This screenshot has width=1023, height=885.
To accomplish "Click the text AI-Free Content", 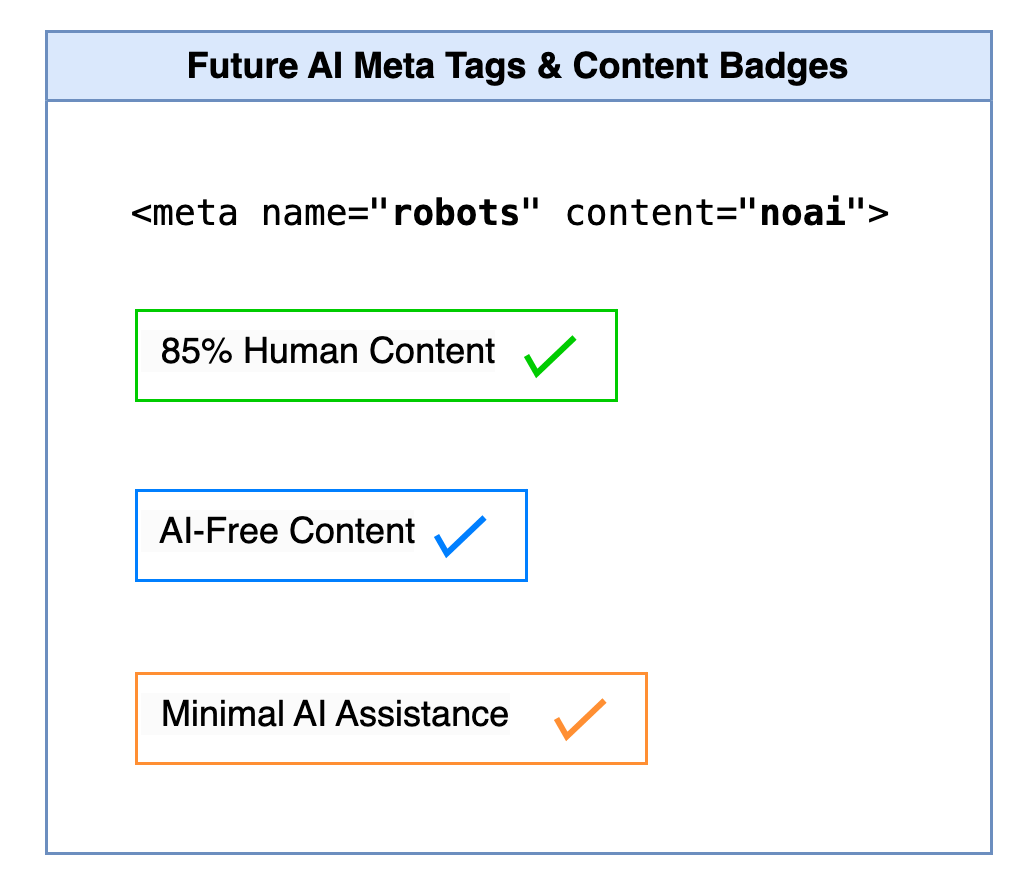I will click(x=287, y=531).
